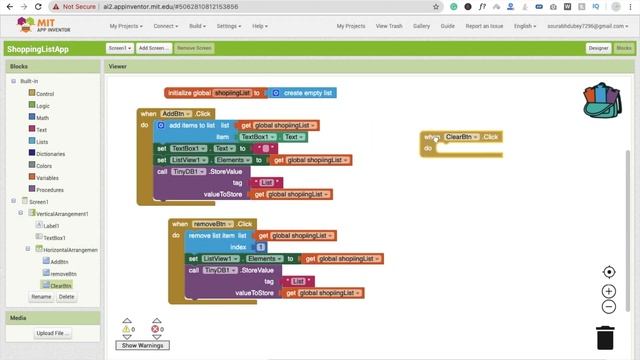This screenshot has height=360, width=640.
Task: Go to next warning with down arrow
Action: tap(127, 337)
